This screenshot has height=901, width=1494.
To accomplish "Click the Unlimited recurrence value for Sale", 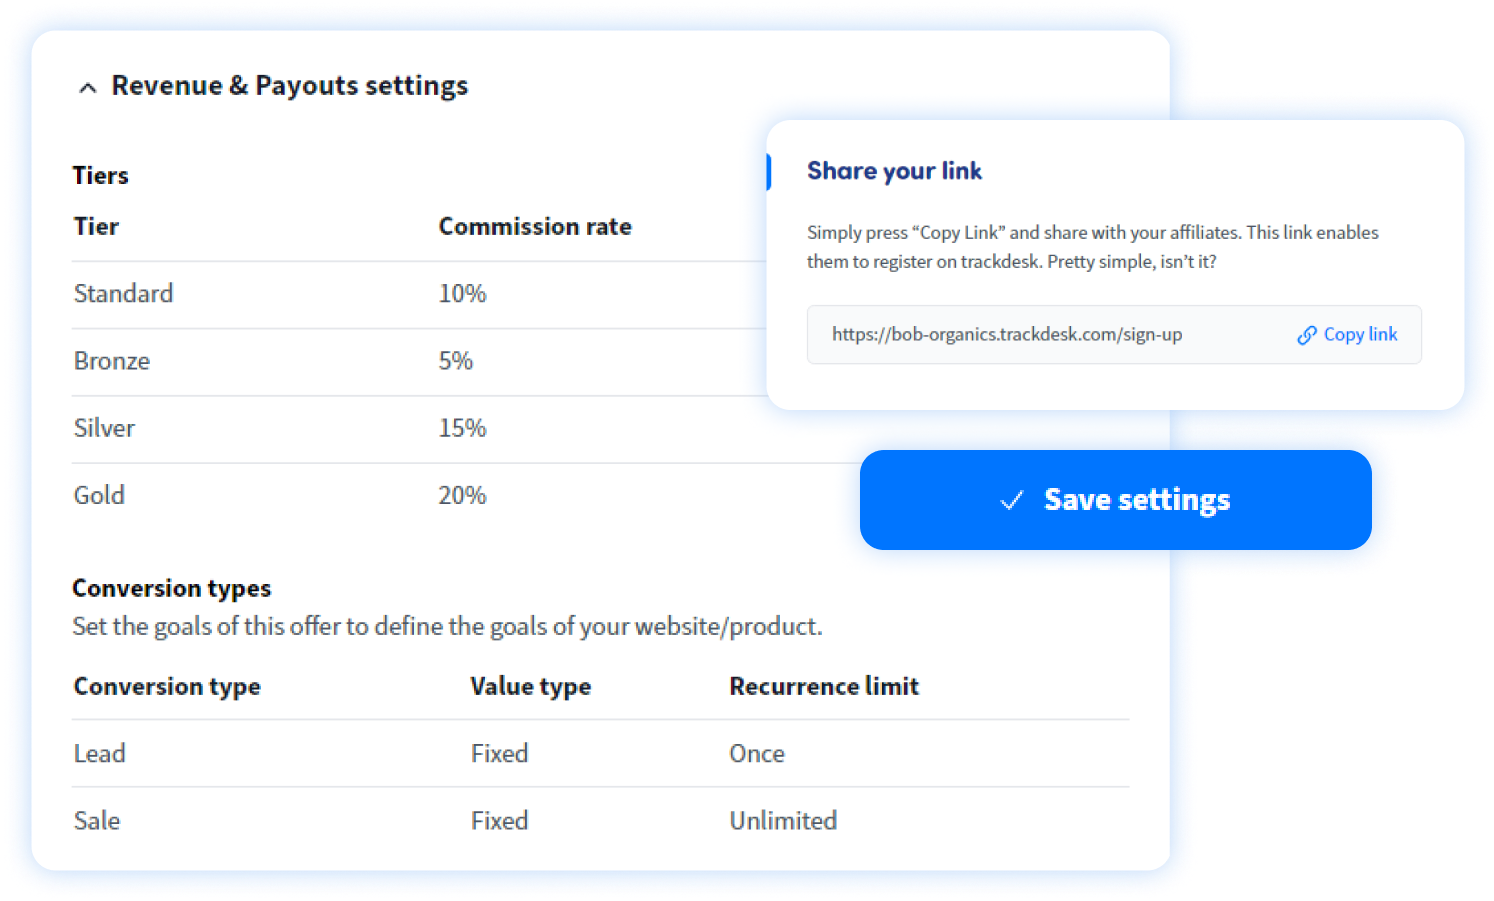I will pos(783,820).
